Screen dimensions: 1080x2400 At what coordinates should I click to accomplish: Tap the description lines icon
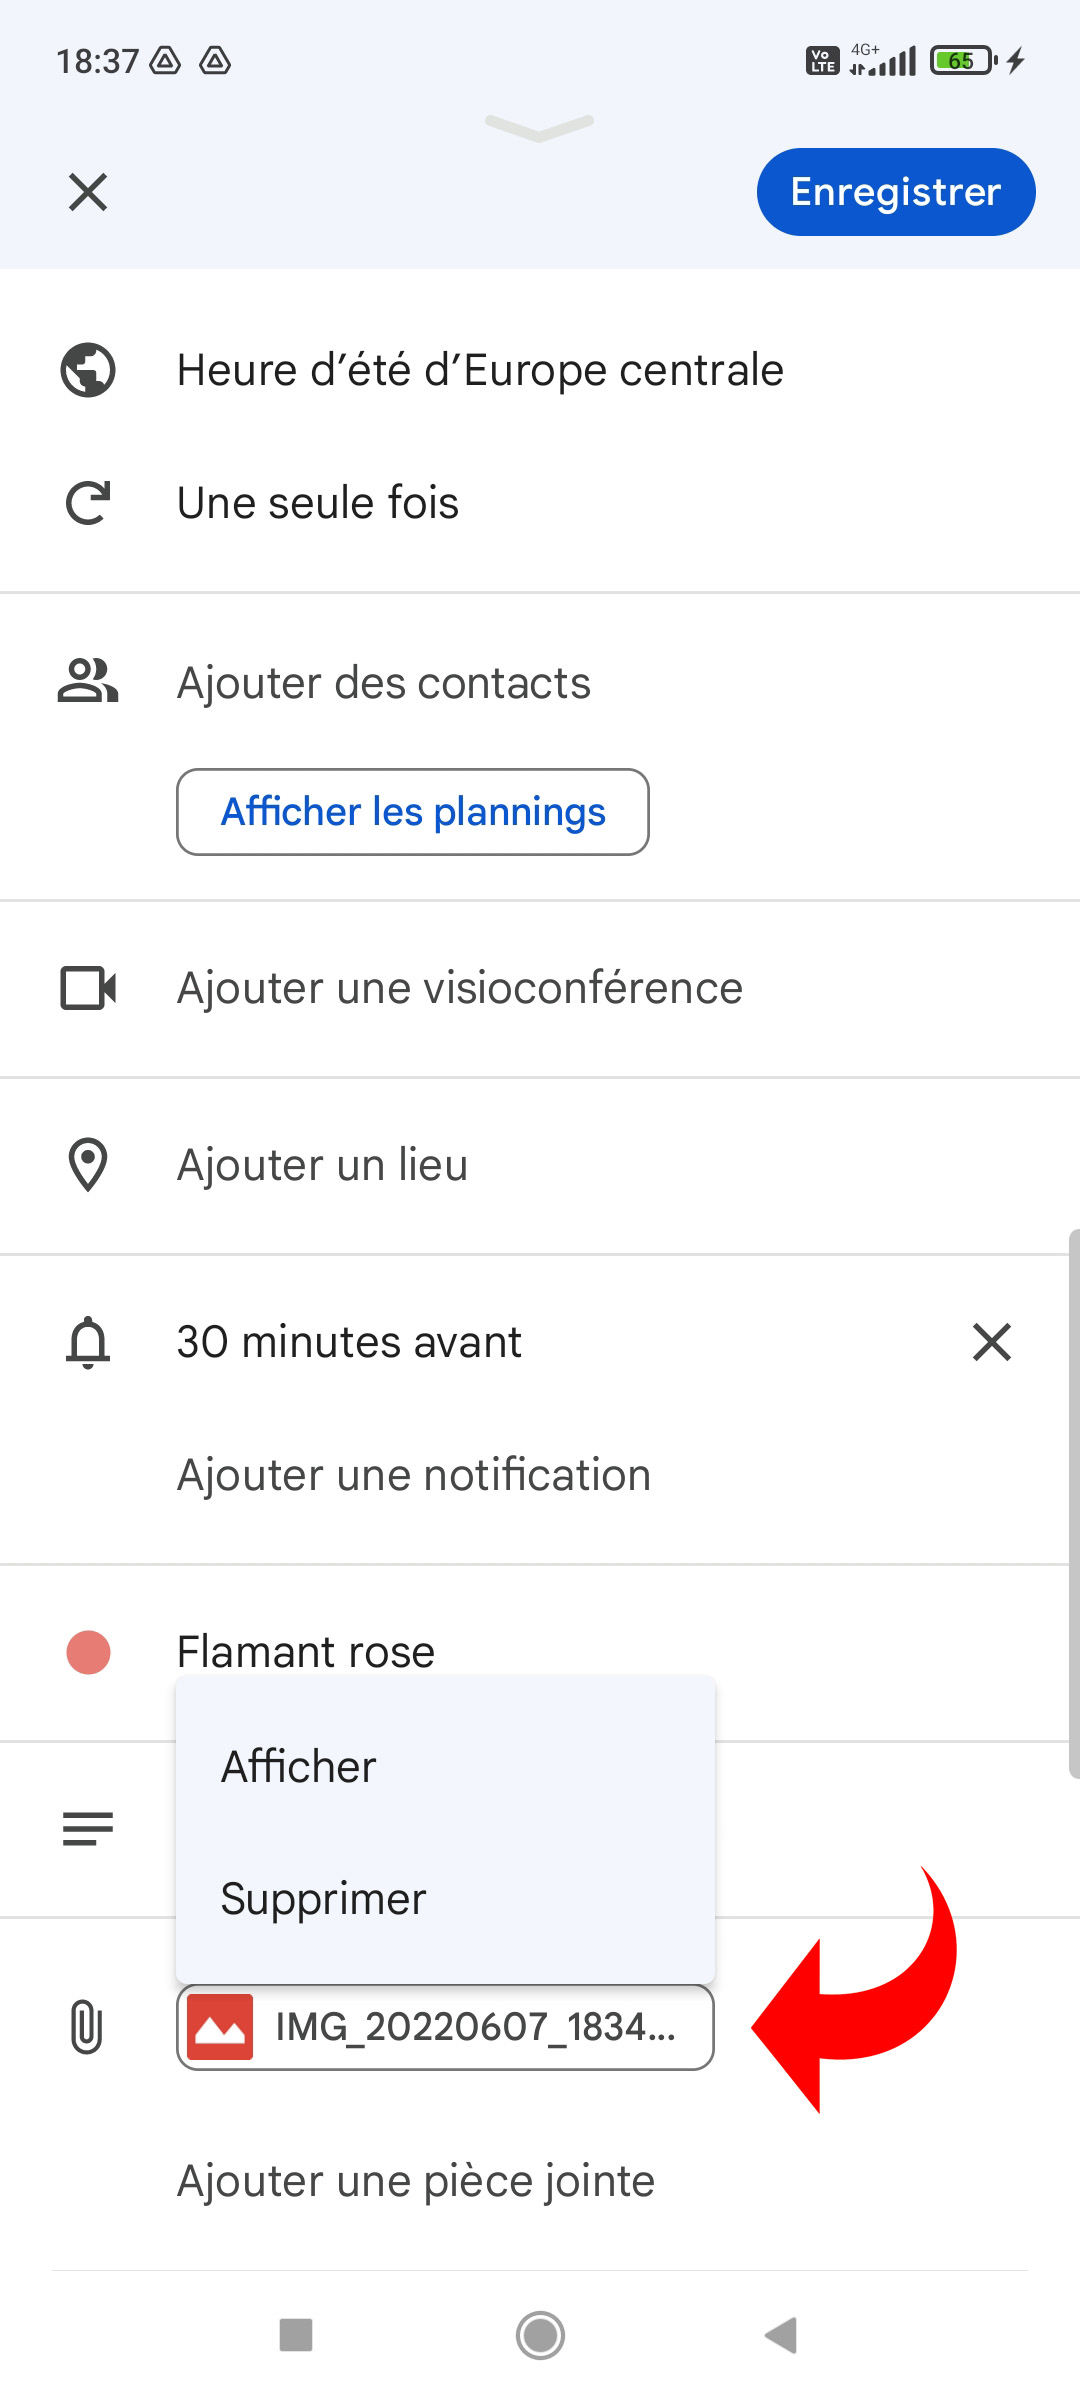tap(88, 1829)
